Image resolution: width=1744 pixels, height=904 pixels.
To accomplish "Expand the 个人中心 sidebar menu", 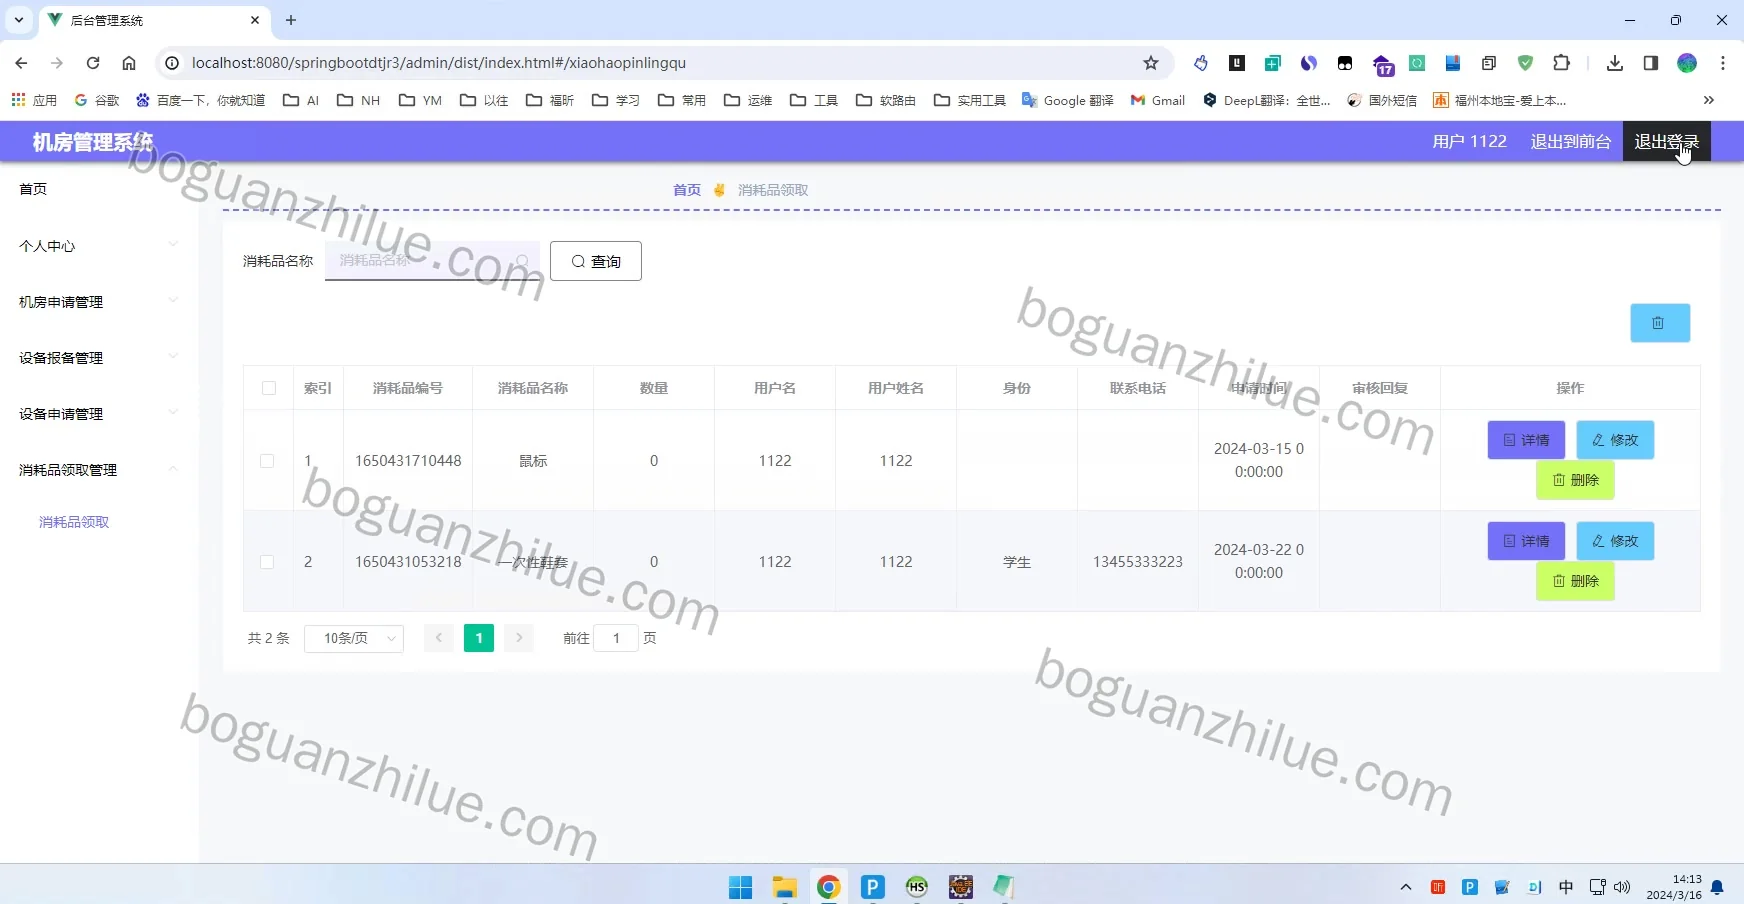I will 99,245.
